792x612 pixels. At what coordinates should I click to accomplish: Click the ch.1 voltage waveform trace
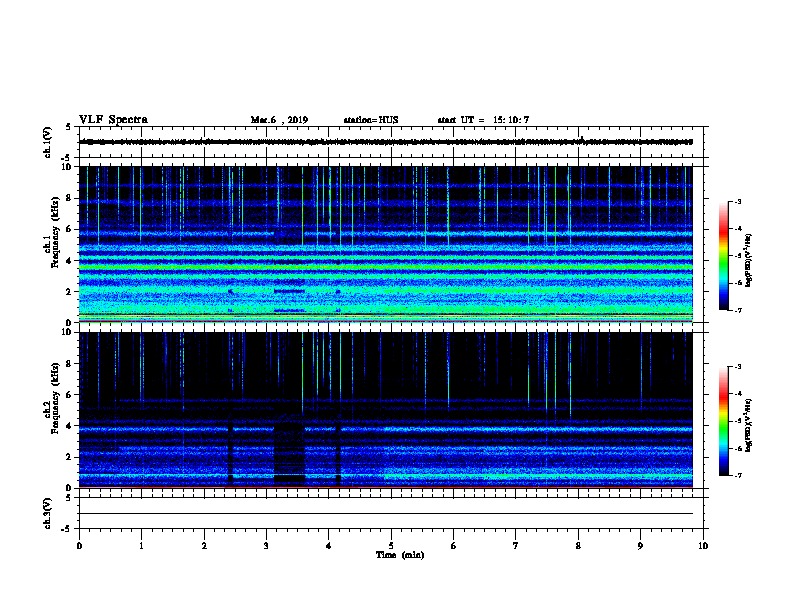[386, 142]
